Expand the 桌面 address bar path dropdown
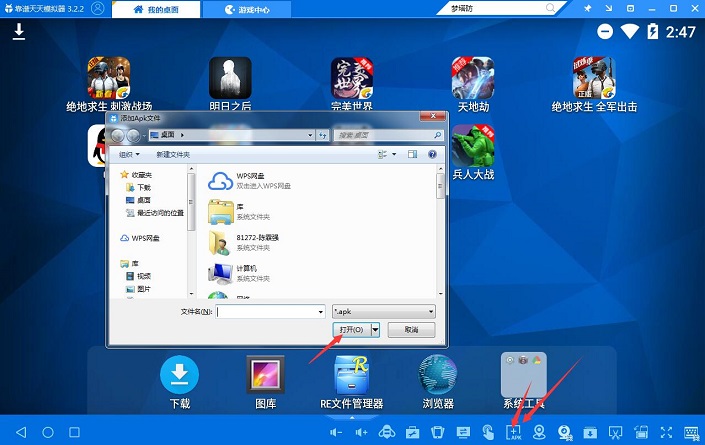The width and height of the screenshot is (705, 445). pos(310,135)
